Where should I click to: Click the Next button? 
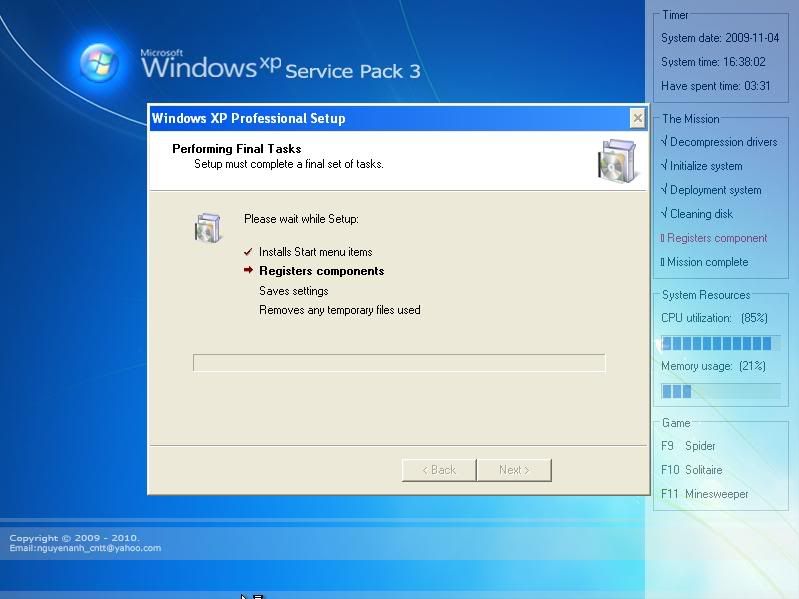click(x=514, y=470)
